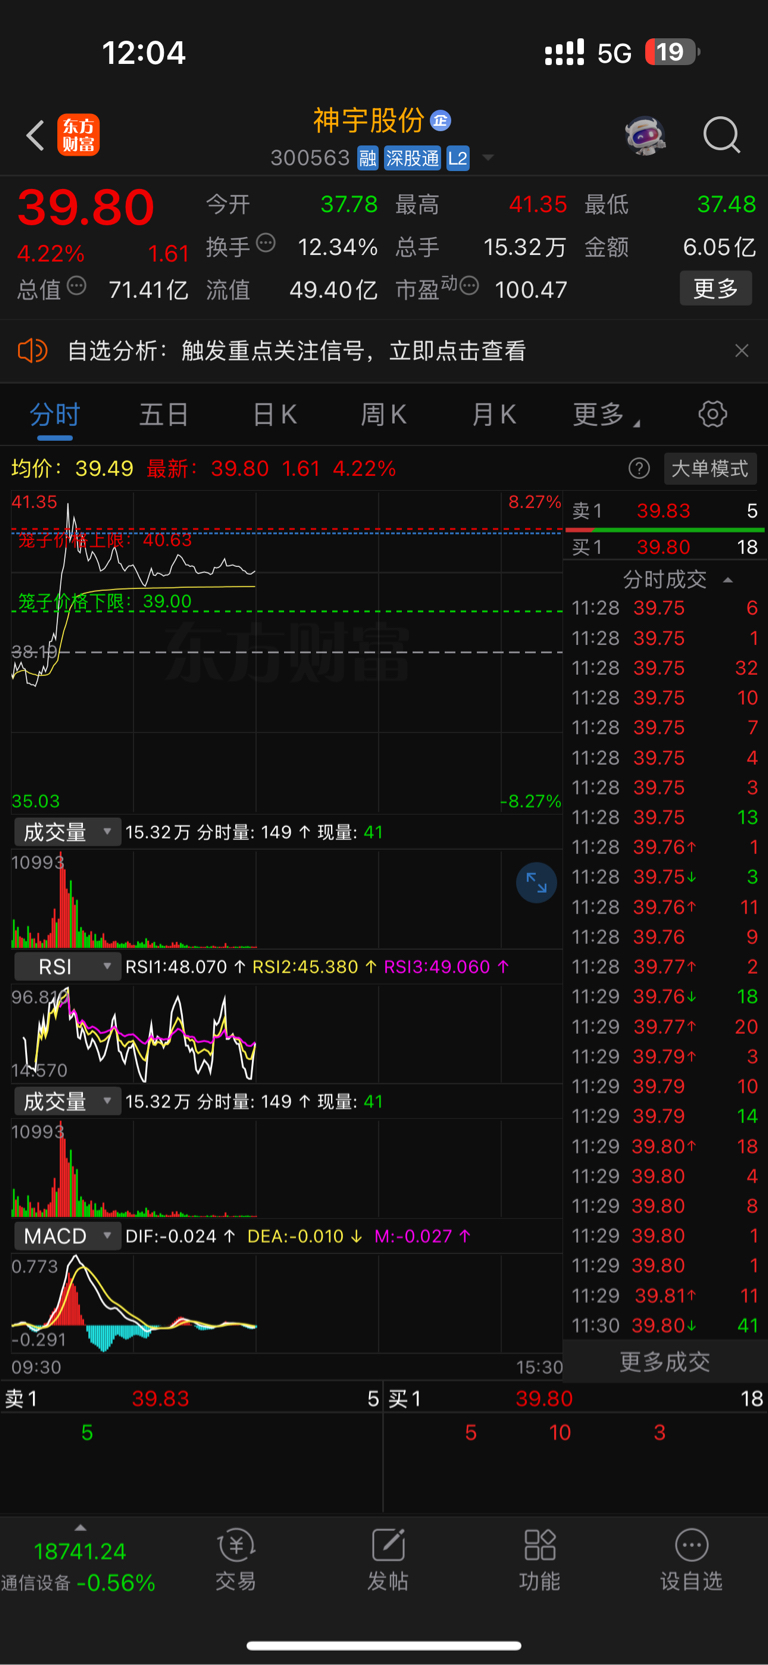Viewport: 768px width, 1665px height.
Task: Open the robot assistant avatar
Action: pos(646,135)
